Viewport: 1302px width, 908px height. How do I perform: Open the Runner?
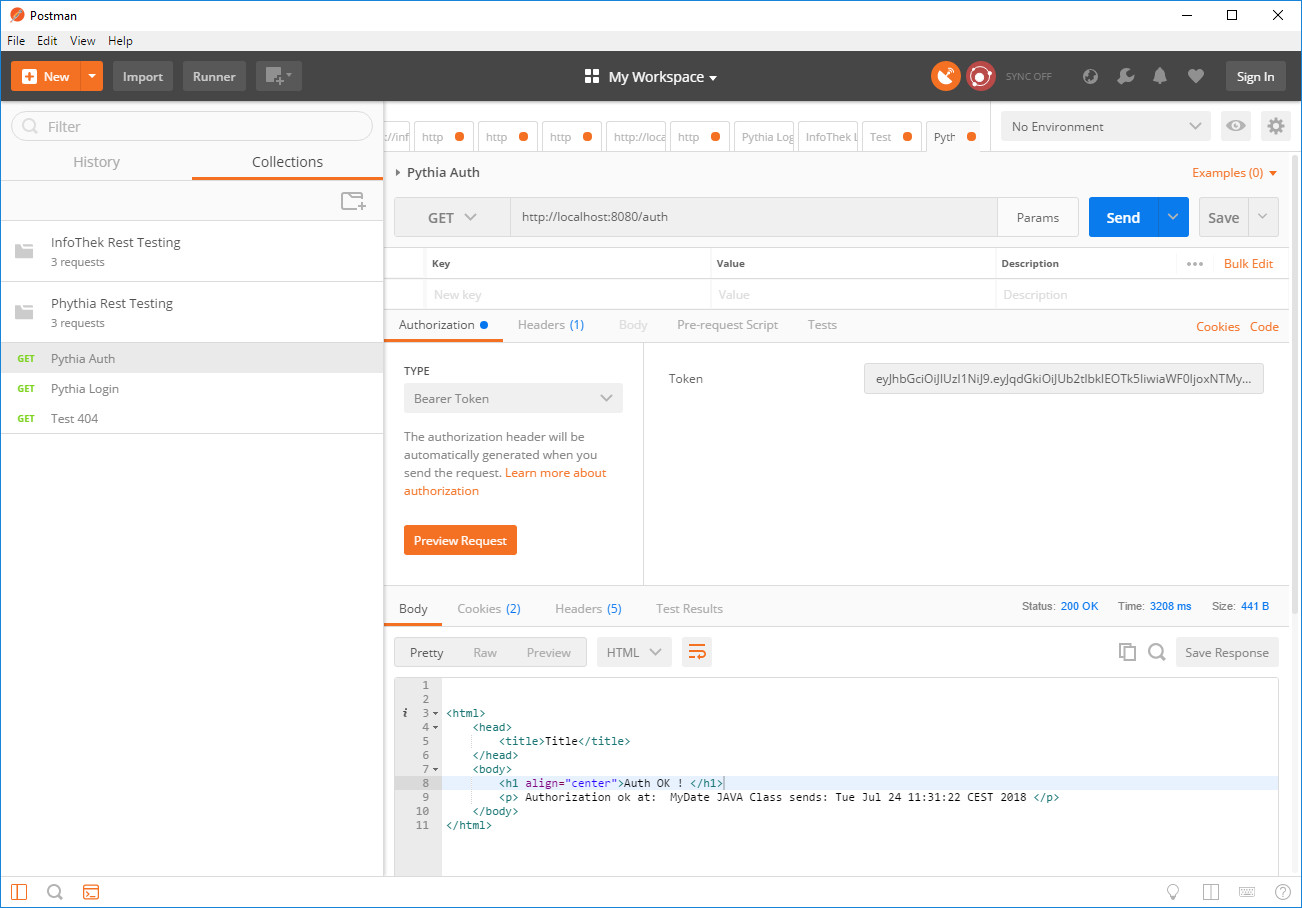coord(214,76)
